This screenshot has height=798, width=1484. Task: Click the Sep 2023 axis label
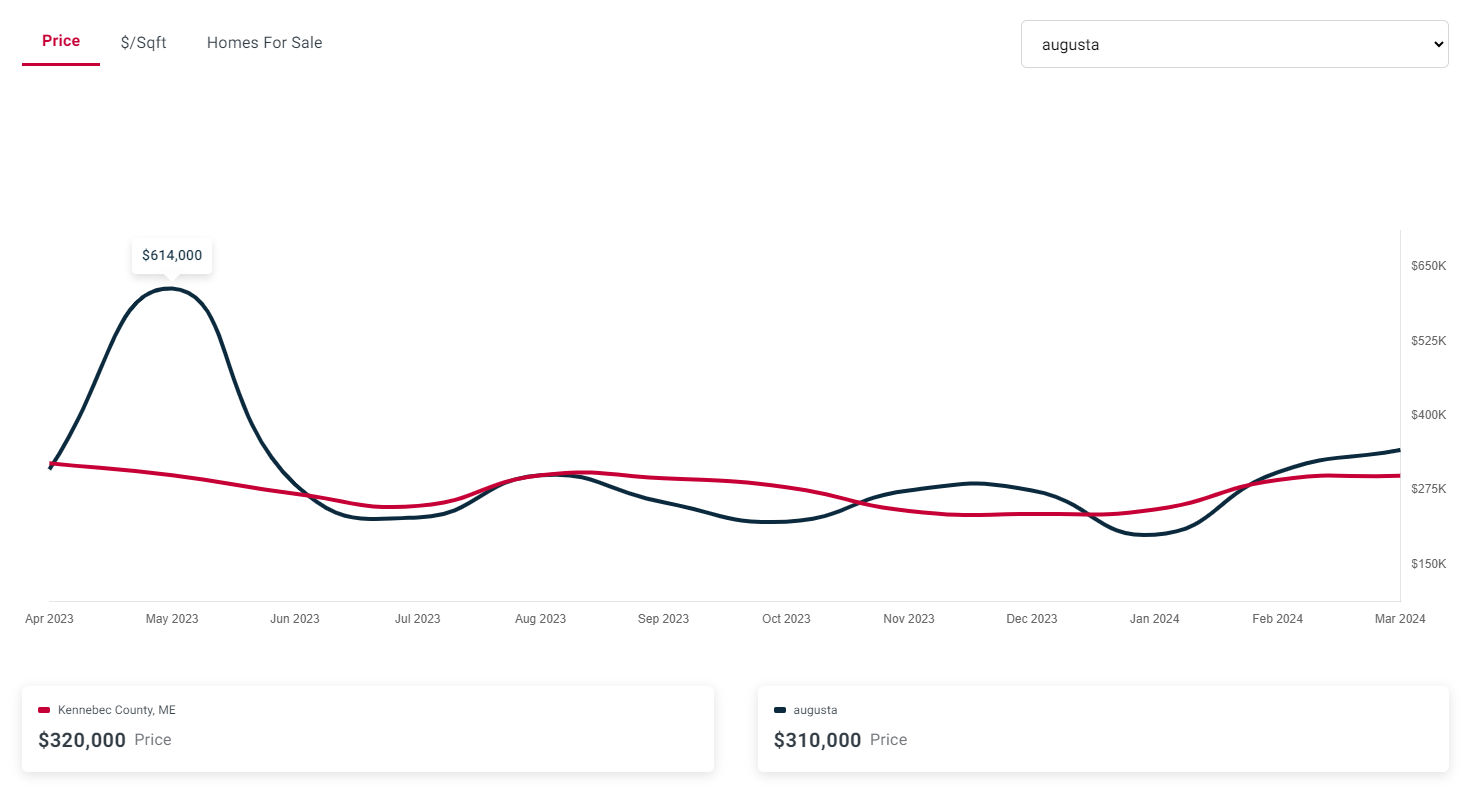pyautogui.click(x=664, y=619)
